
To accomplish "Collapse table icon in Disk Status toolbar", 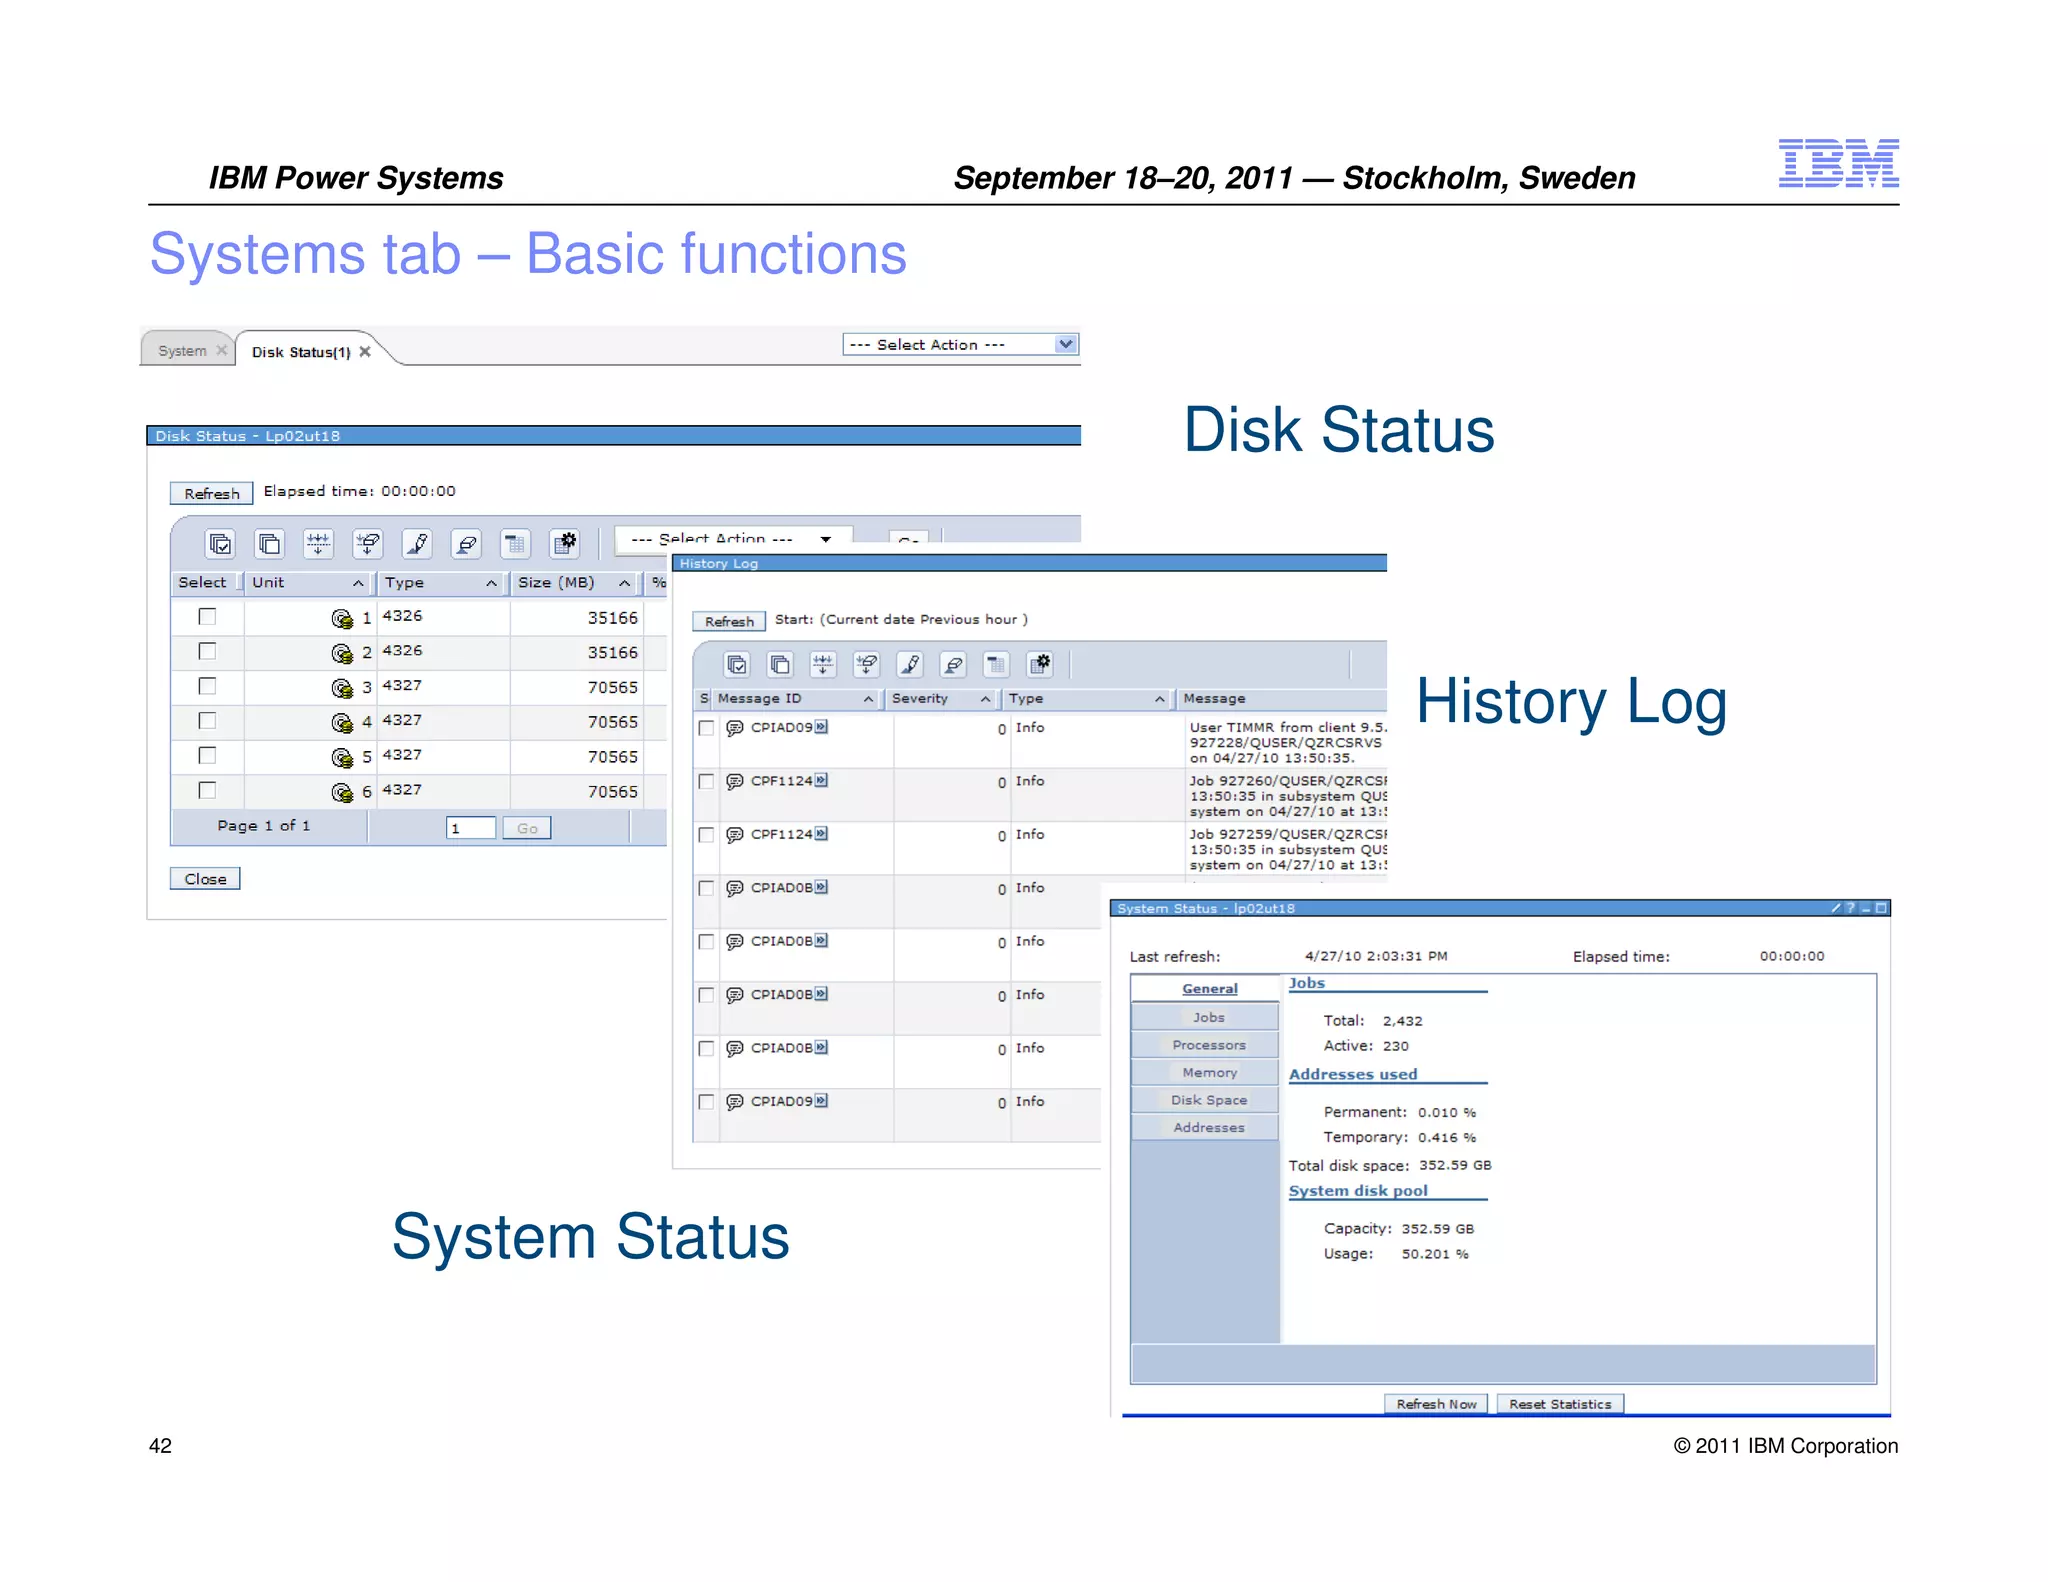I will point(515,544).
